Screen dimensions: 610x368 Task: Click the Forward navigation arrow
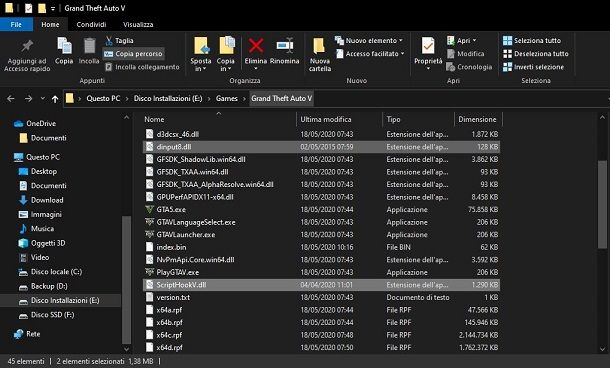pos(28,99)
